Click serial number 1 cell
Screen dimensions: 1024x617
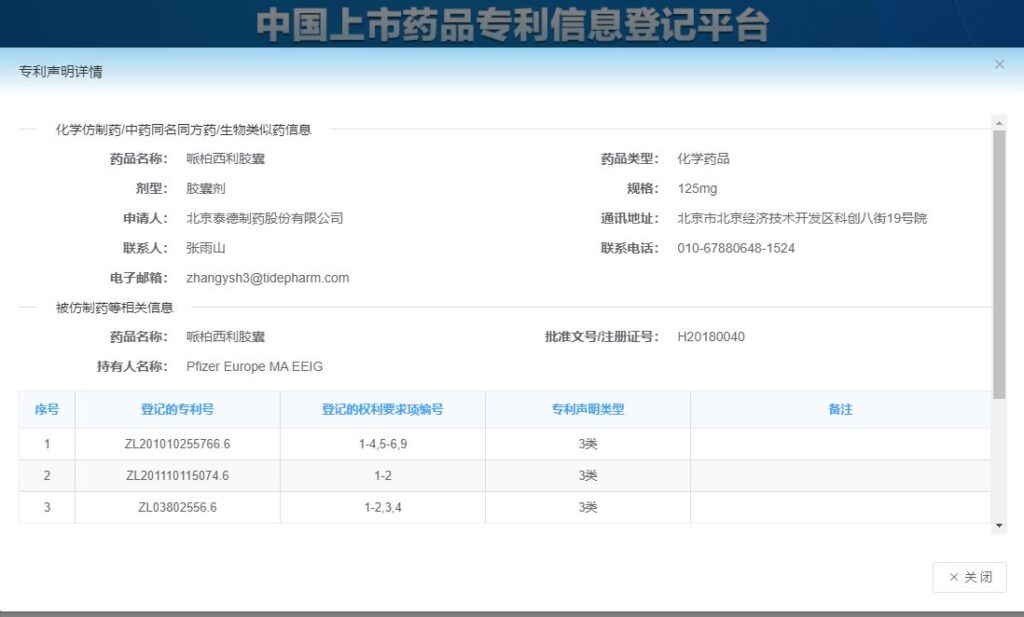pyautogui.click(x=47, y=444)
